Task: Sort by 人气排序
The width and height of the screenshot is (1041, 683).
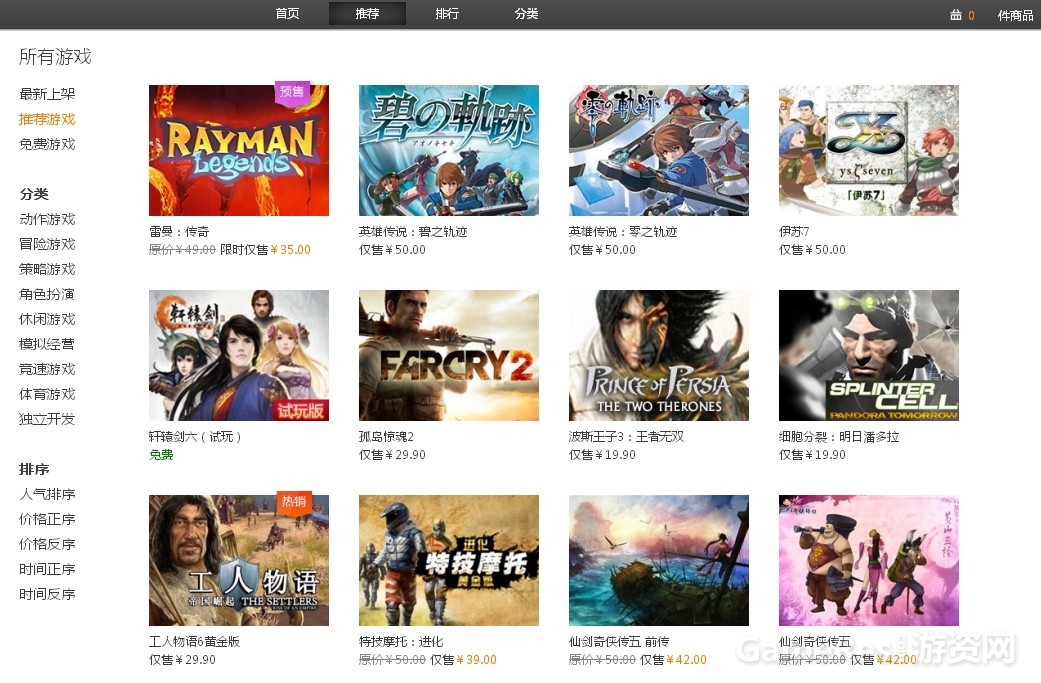Action: [x=47, y=494]
